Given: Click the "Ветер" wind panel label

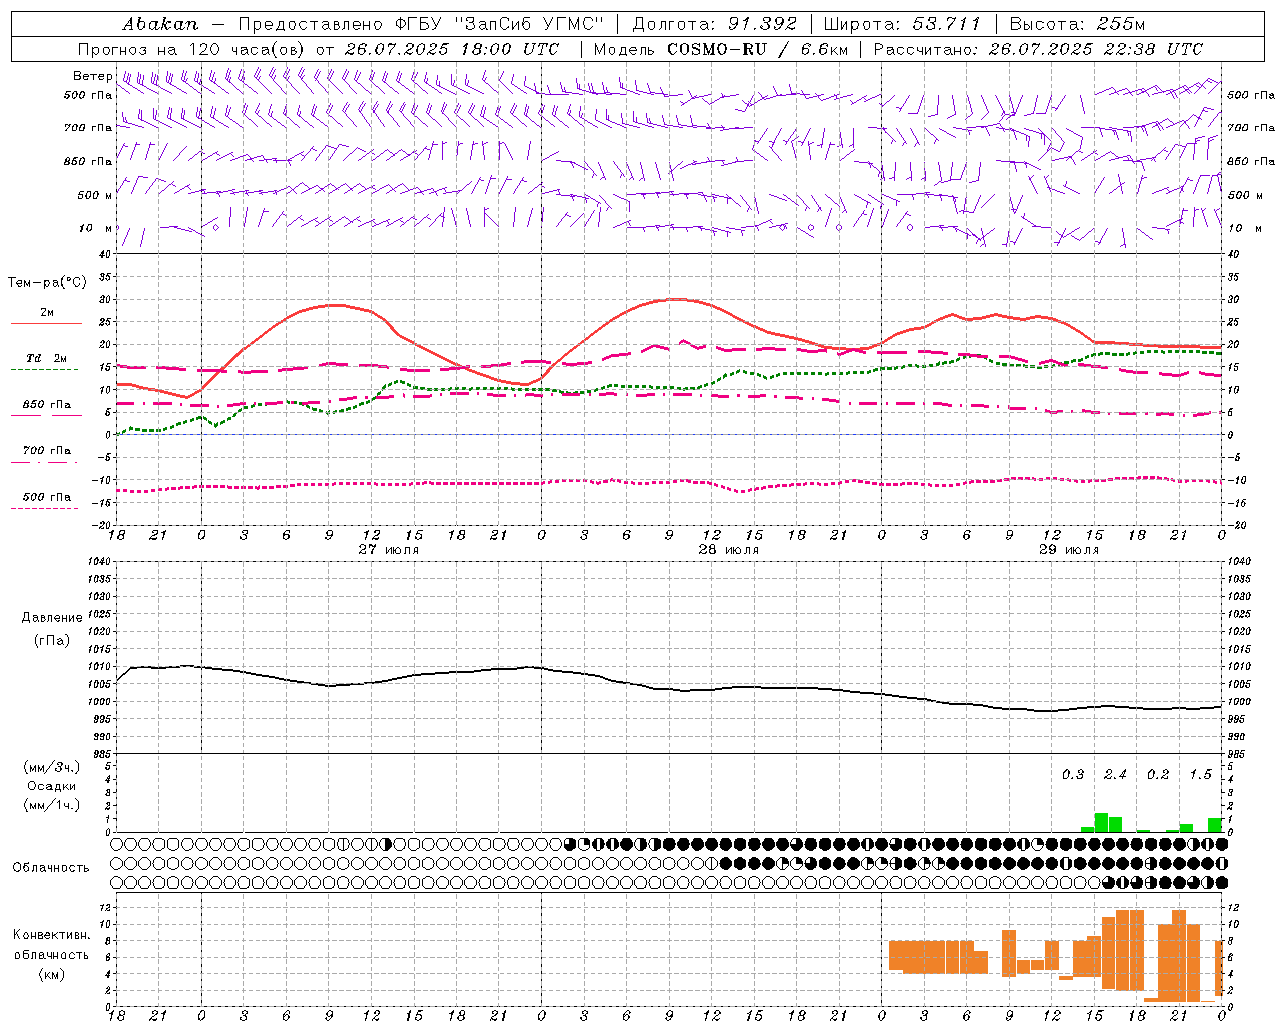Looking at the screenshot, I should click(93, 76).
